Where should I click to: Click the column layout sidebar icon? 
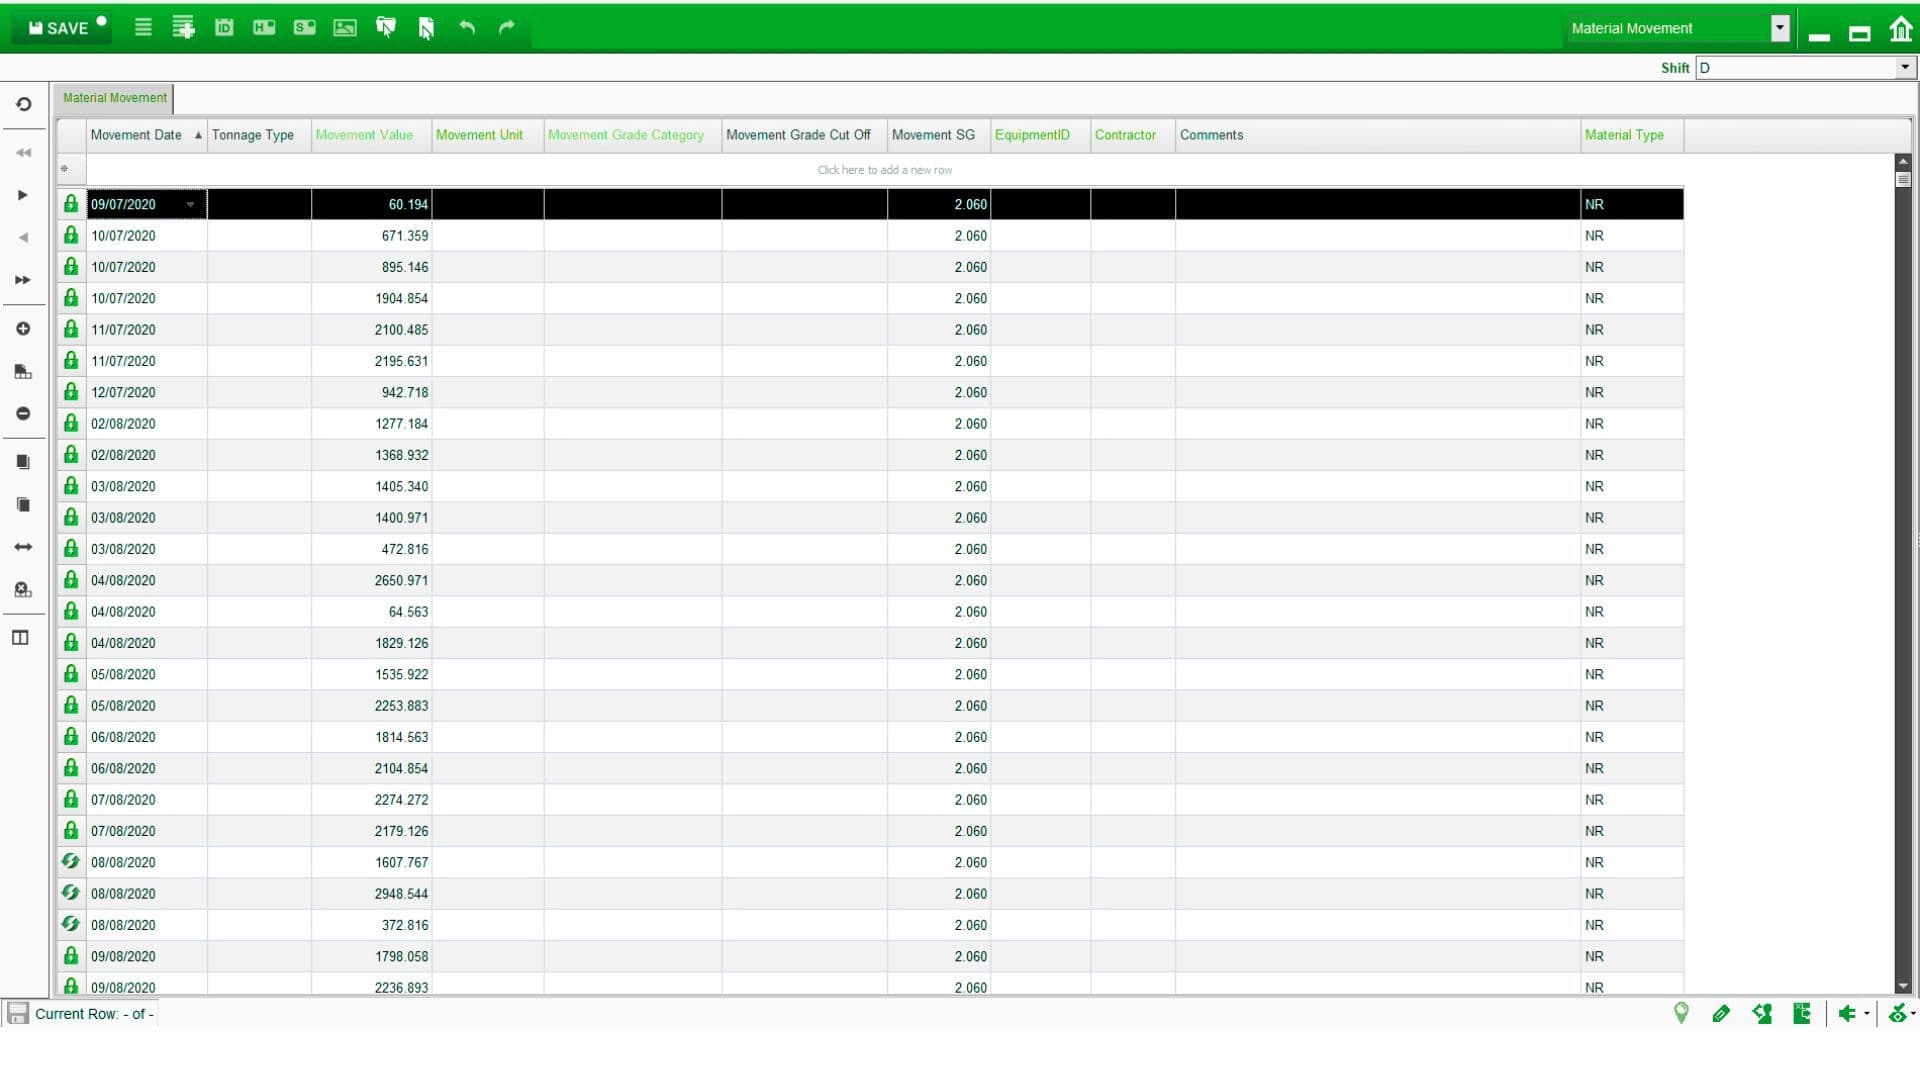(x=20, y=638)
